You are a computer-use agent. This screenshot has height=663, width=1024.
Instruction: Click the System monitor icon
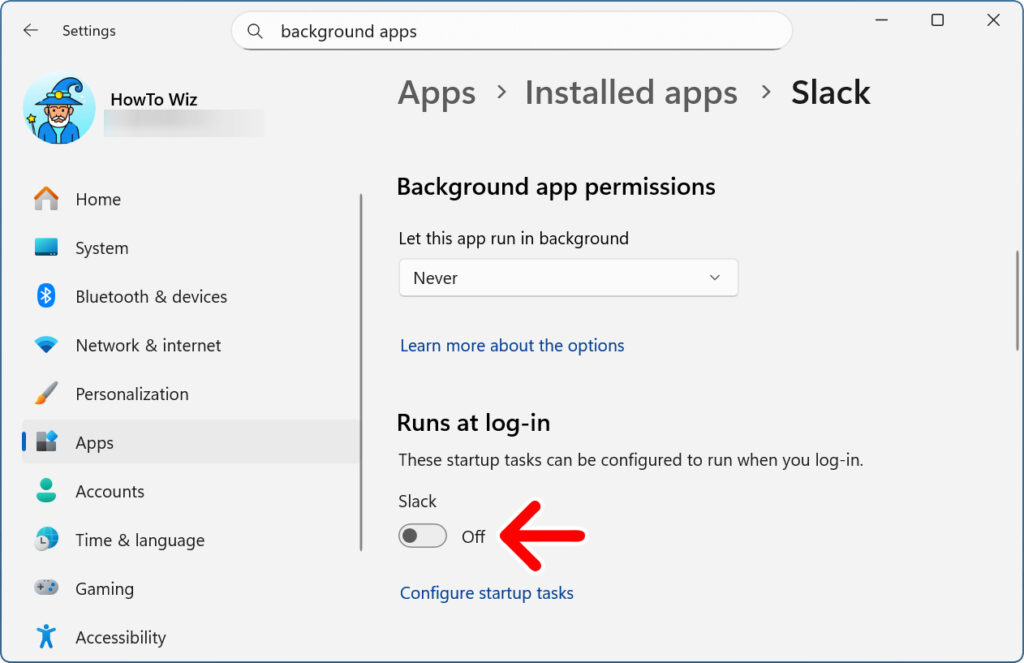point(46,248)
